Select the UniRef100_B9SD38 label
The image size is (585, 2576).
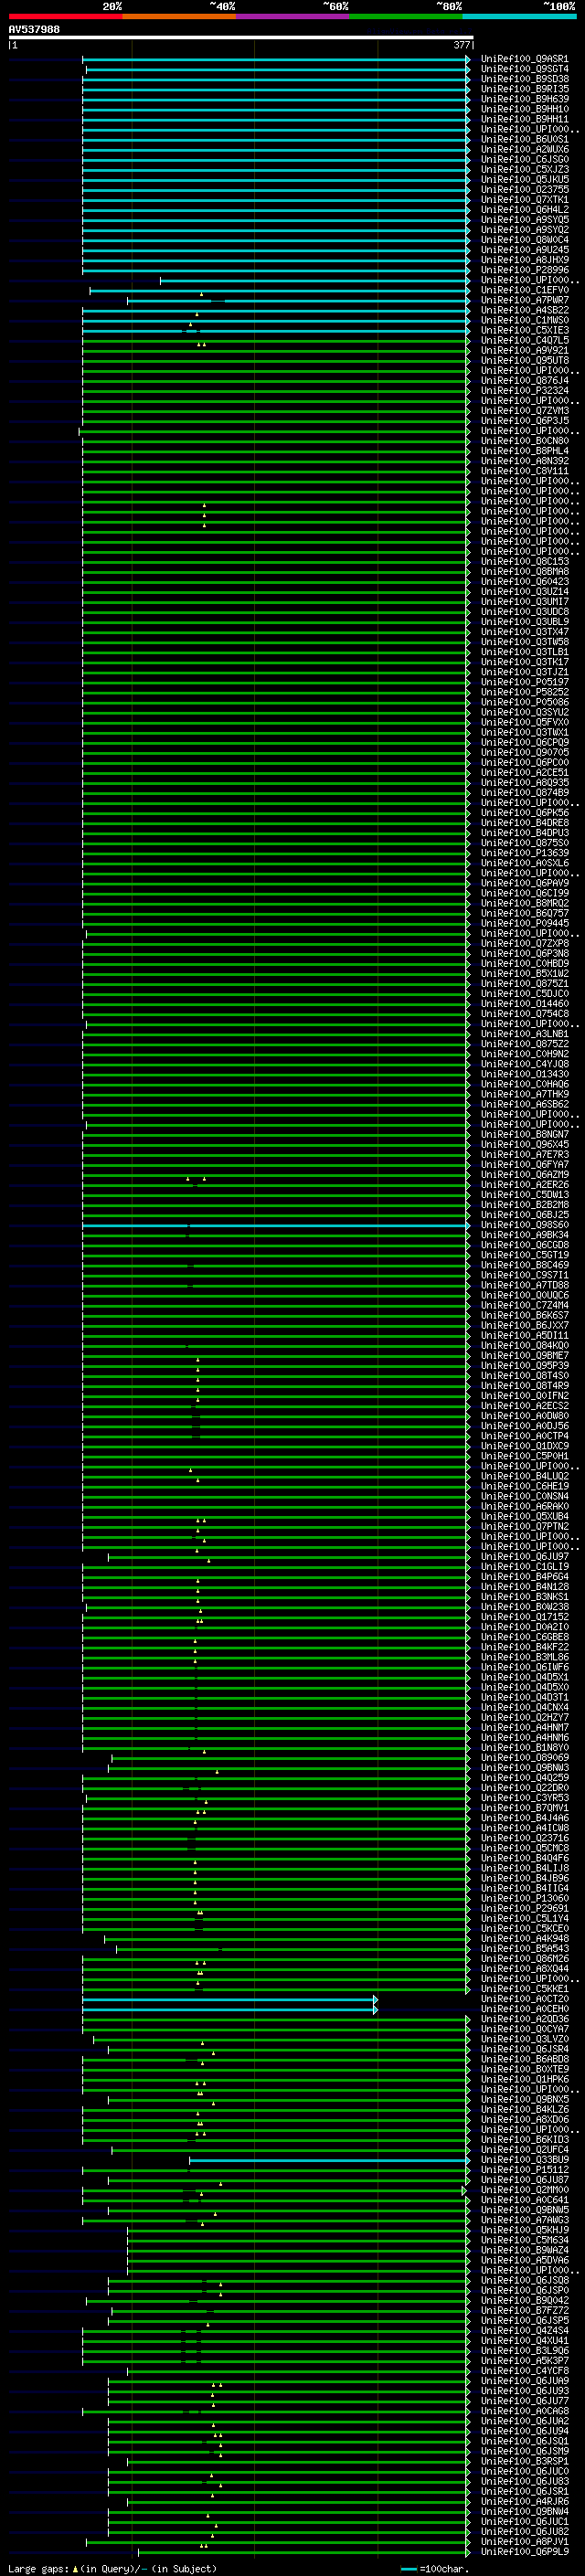tap(525, 79)
